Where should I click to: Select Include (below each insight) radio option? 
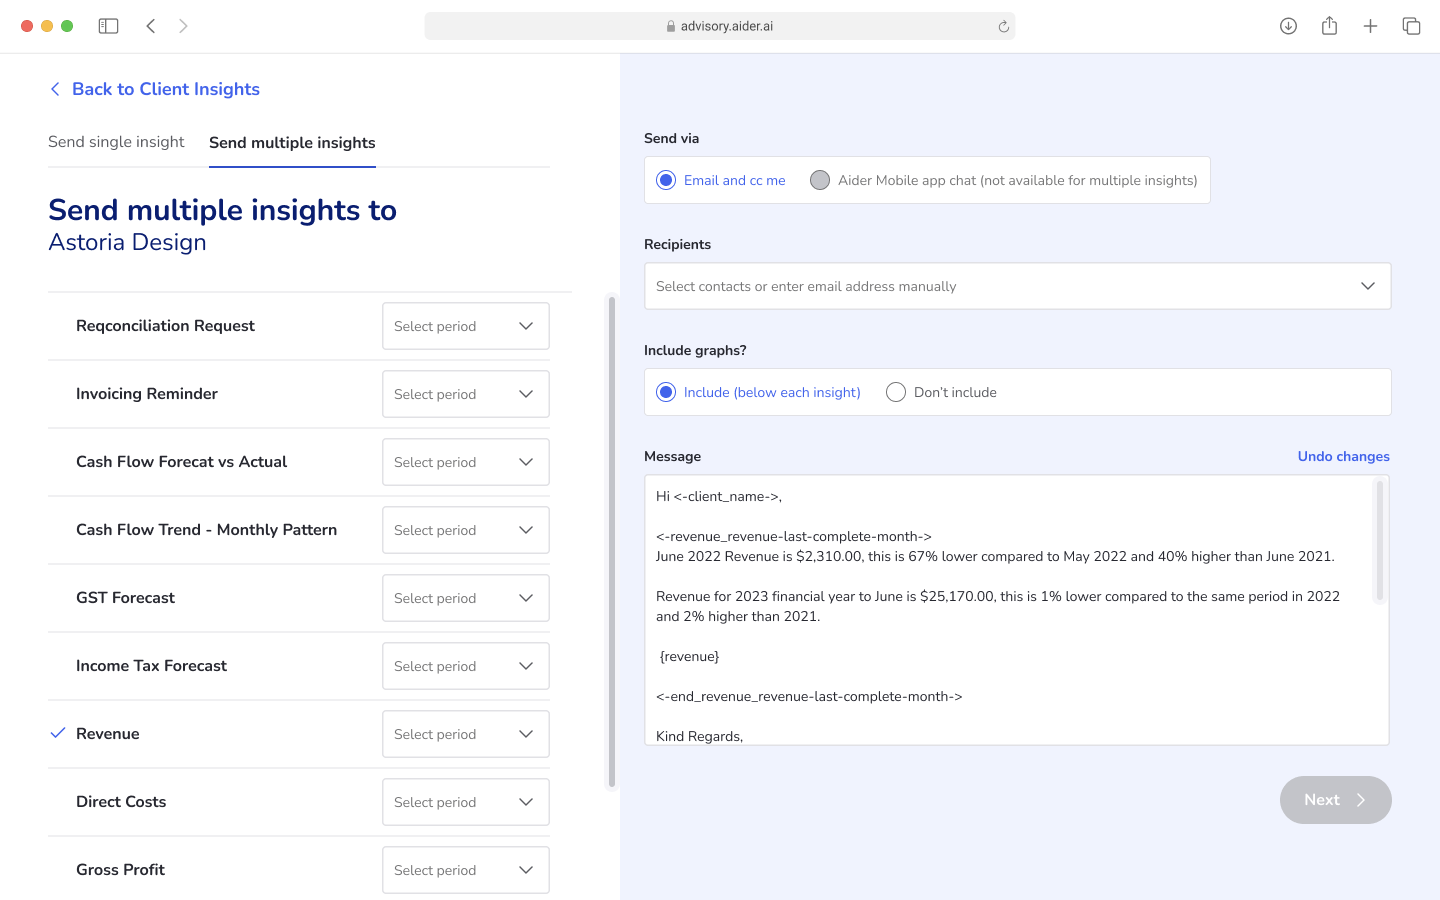[x=666, y=392]
